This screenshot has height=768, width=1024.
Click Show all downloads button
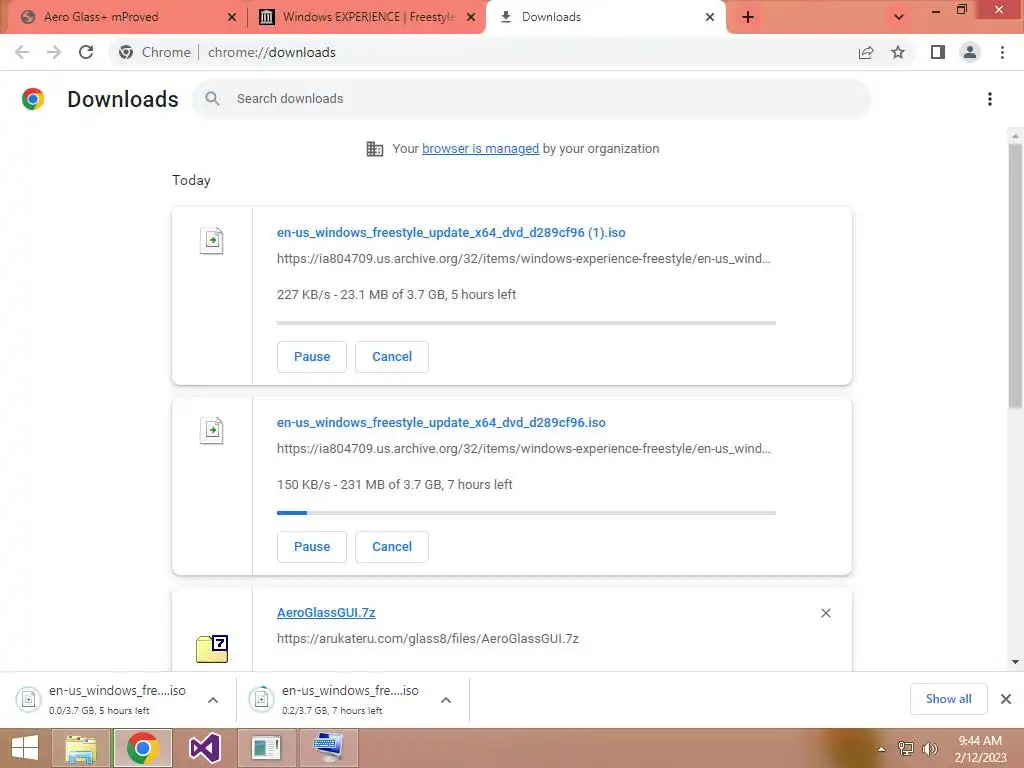coord(948,699)
